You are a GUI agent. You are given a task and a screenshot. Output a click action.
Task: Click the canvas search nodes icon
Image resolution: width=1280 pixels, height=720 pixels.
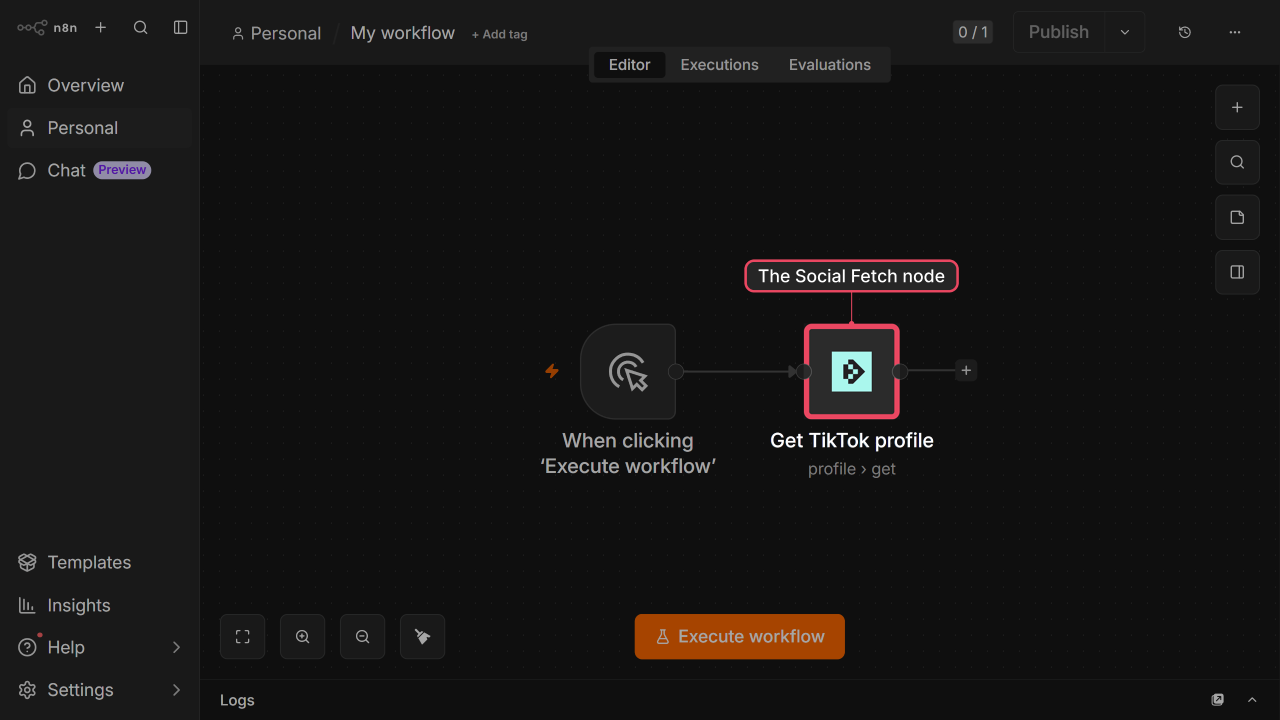(1237, 162)
